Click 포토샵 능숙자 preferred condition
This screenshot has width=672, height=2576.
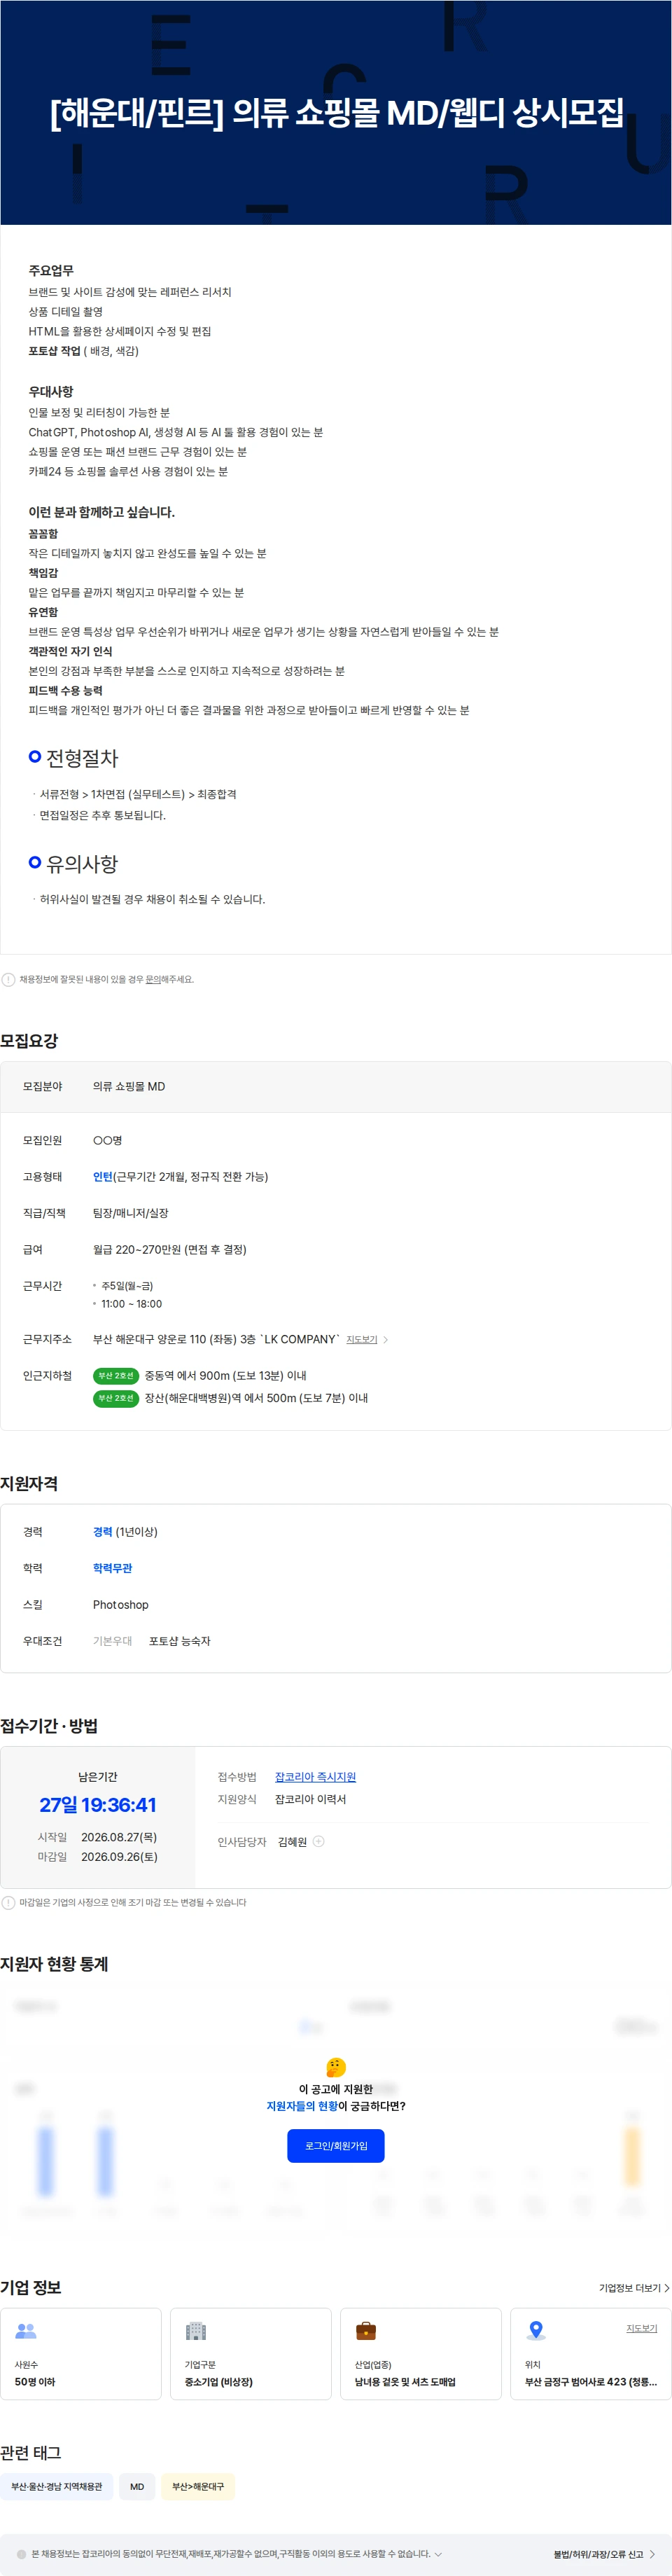point(180,1641)
